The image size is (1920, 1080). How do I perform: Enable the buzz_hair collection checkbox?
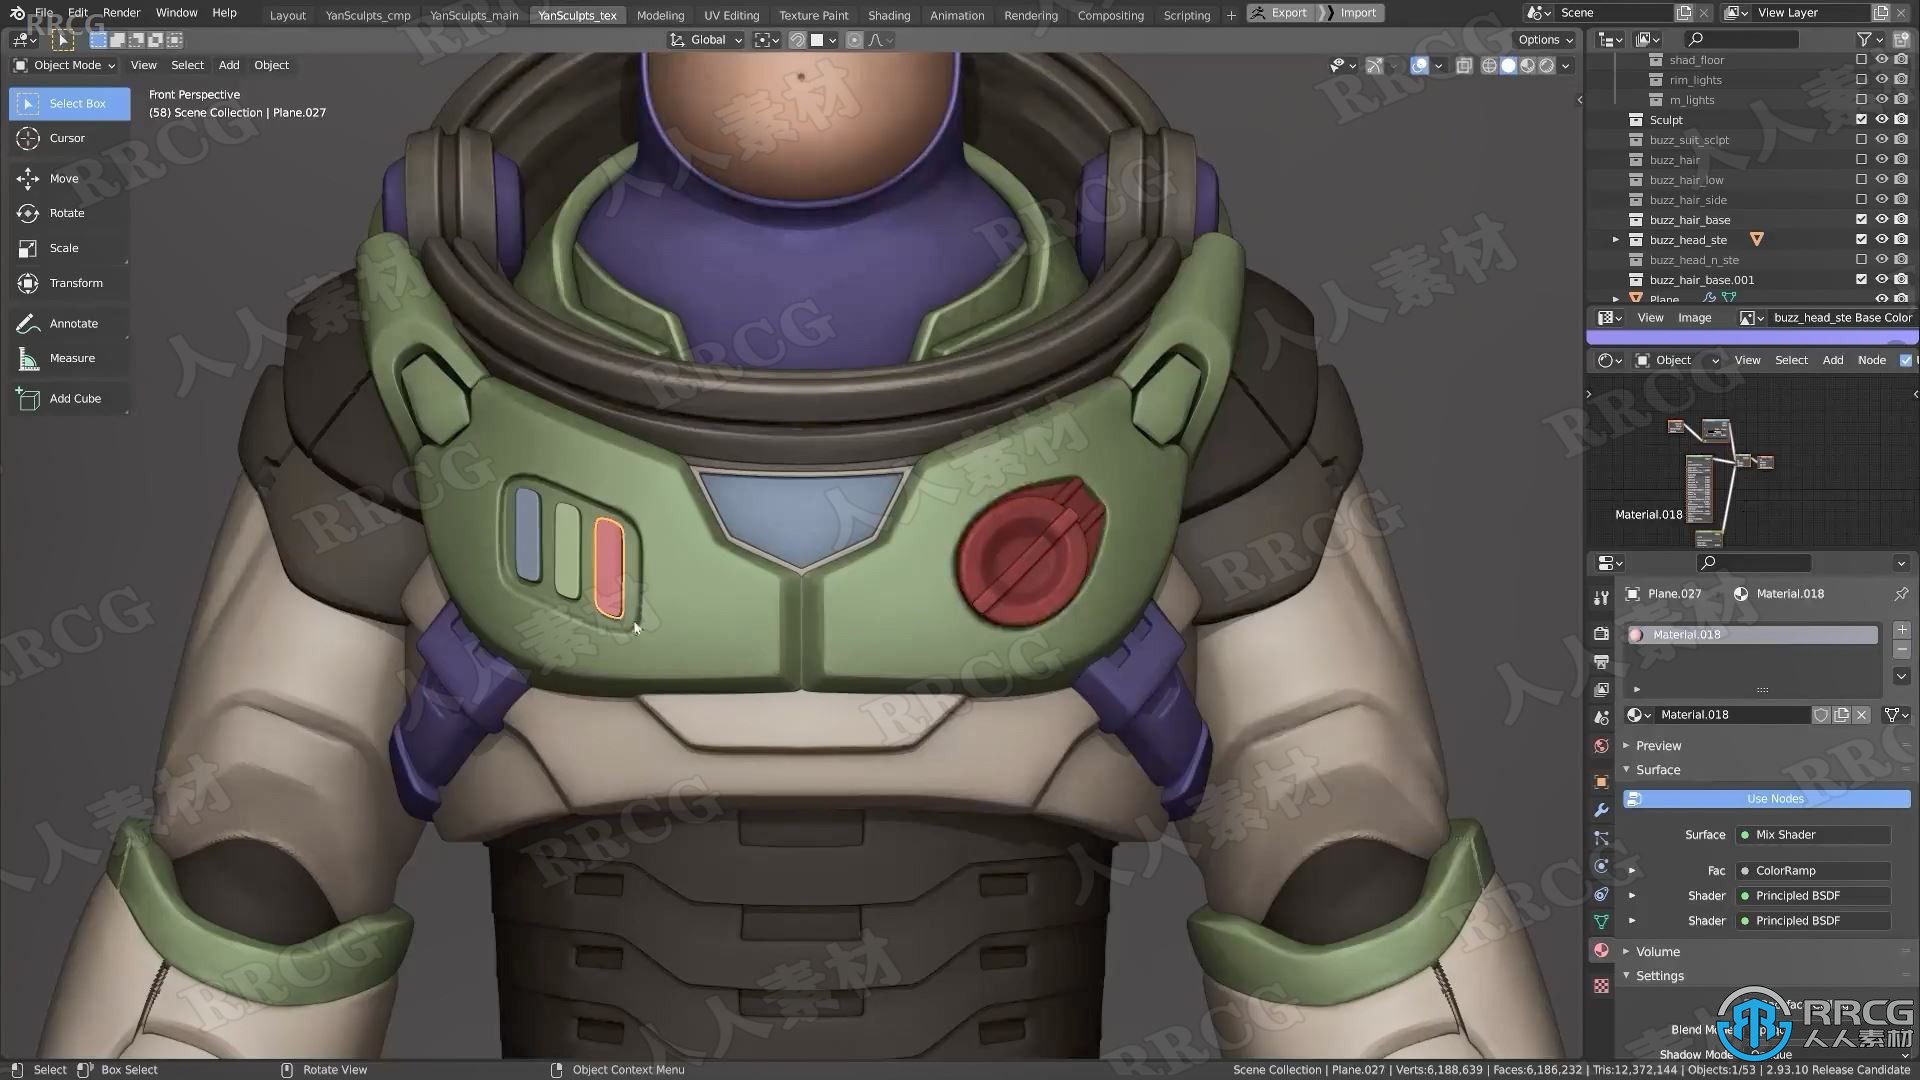(x=1861, y=160)
